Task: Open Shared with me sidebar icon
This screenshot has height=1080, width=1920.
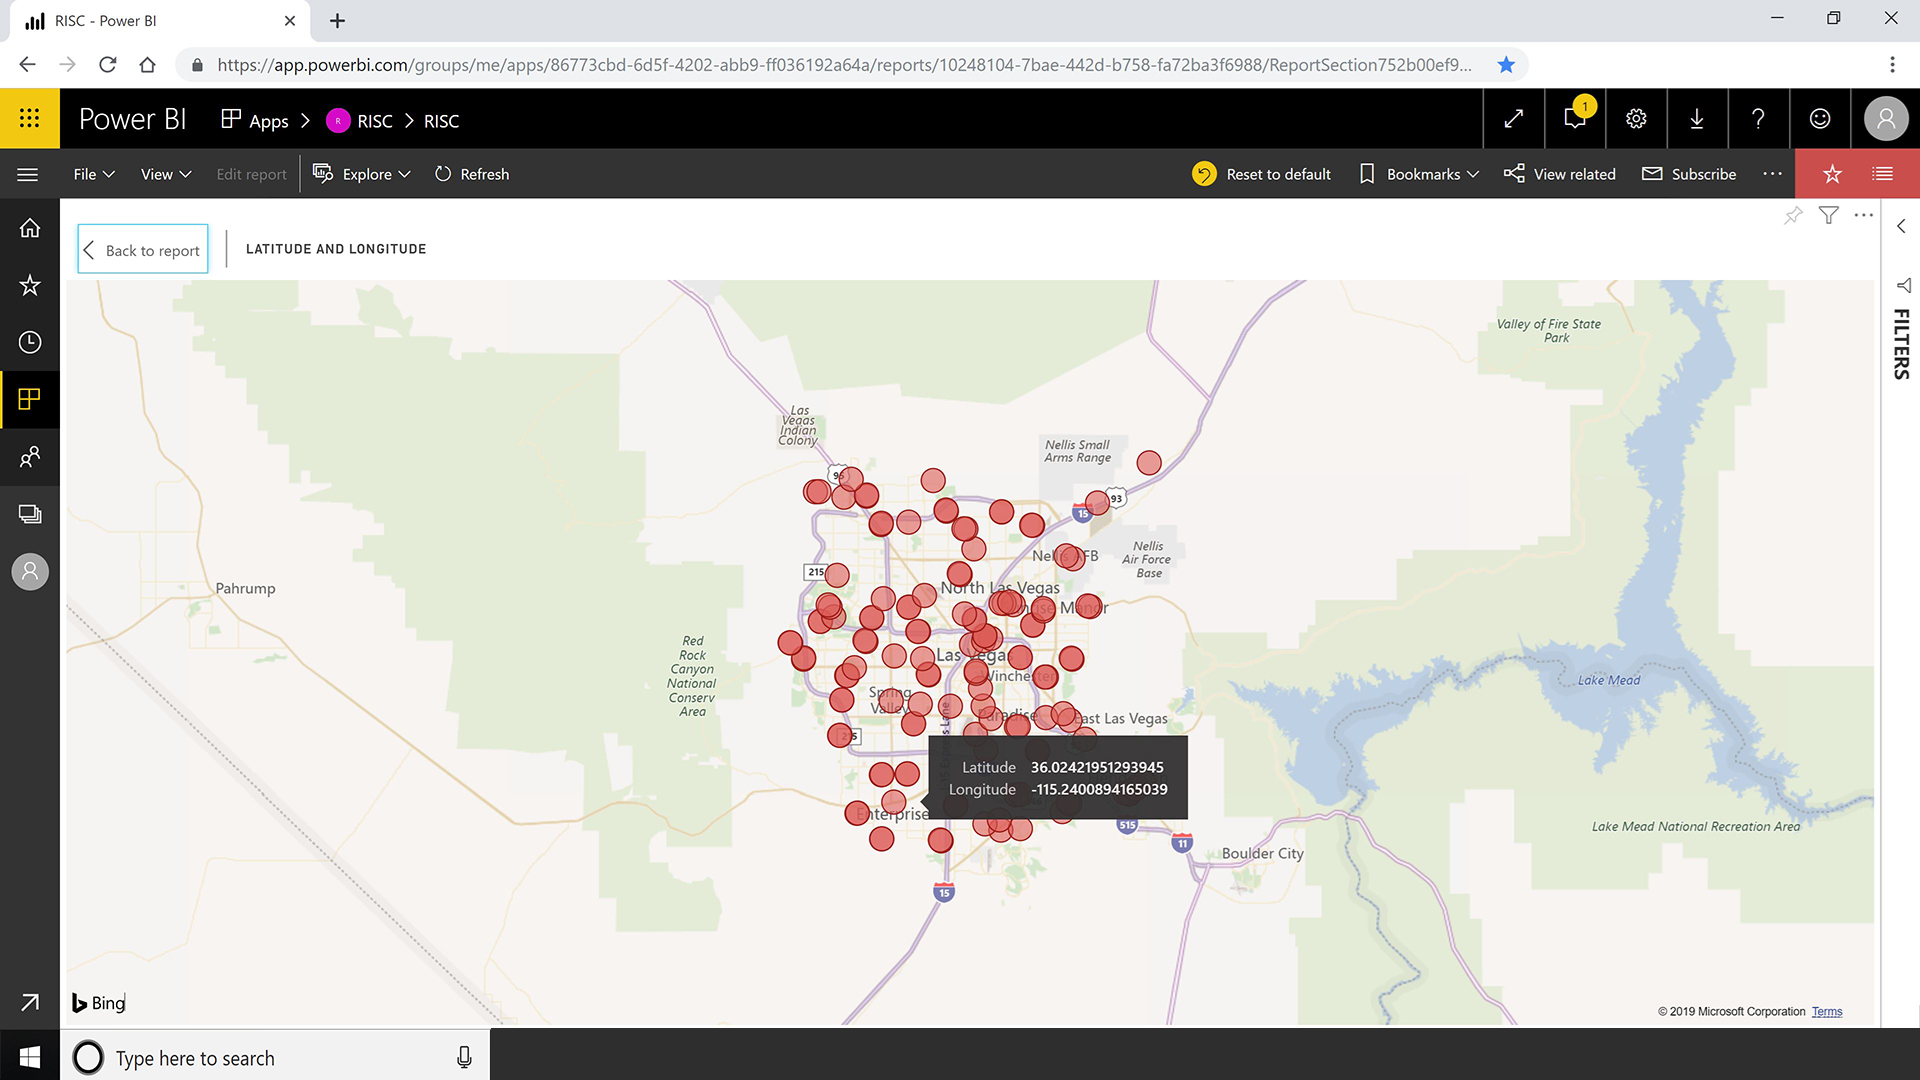Action: 30,457
